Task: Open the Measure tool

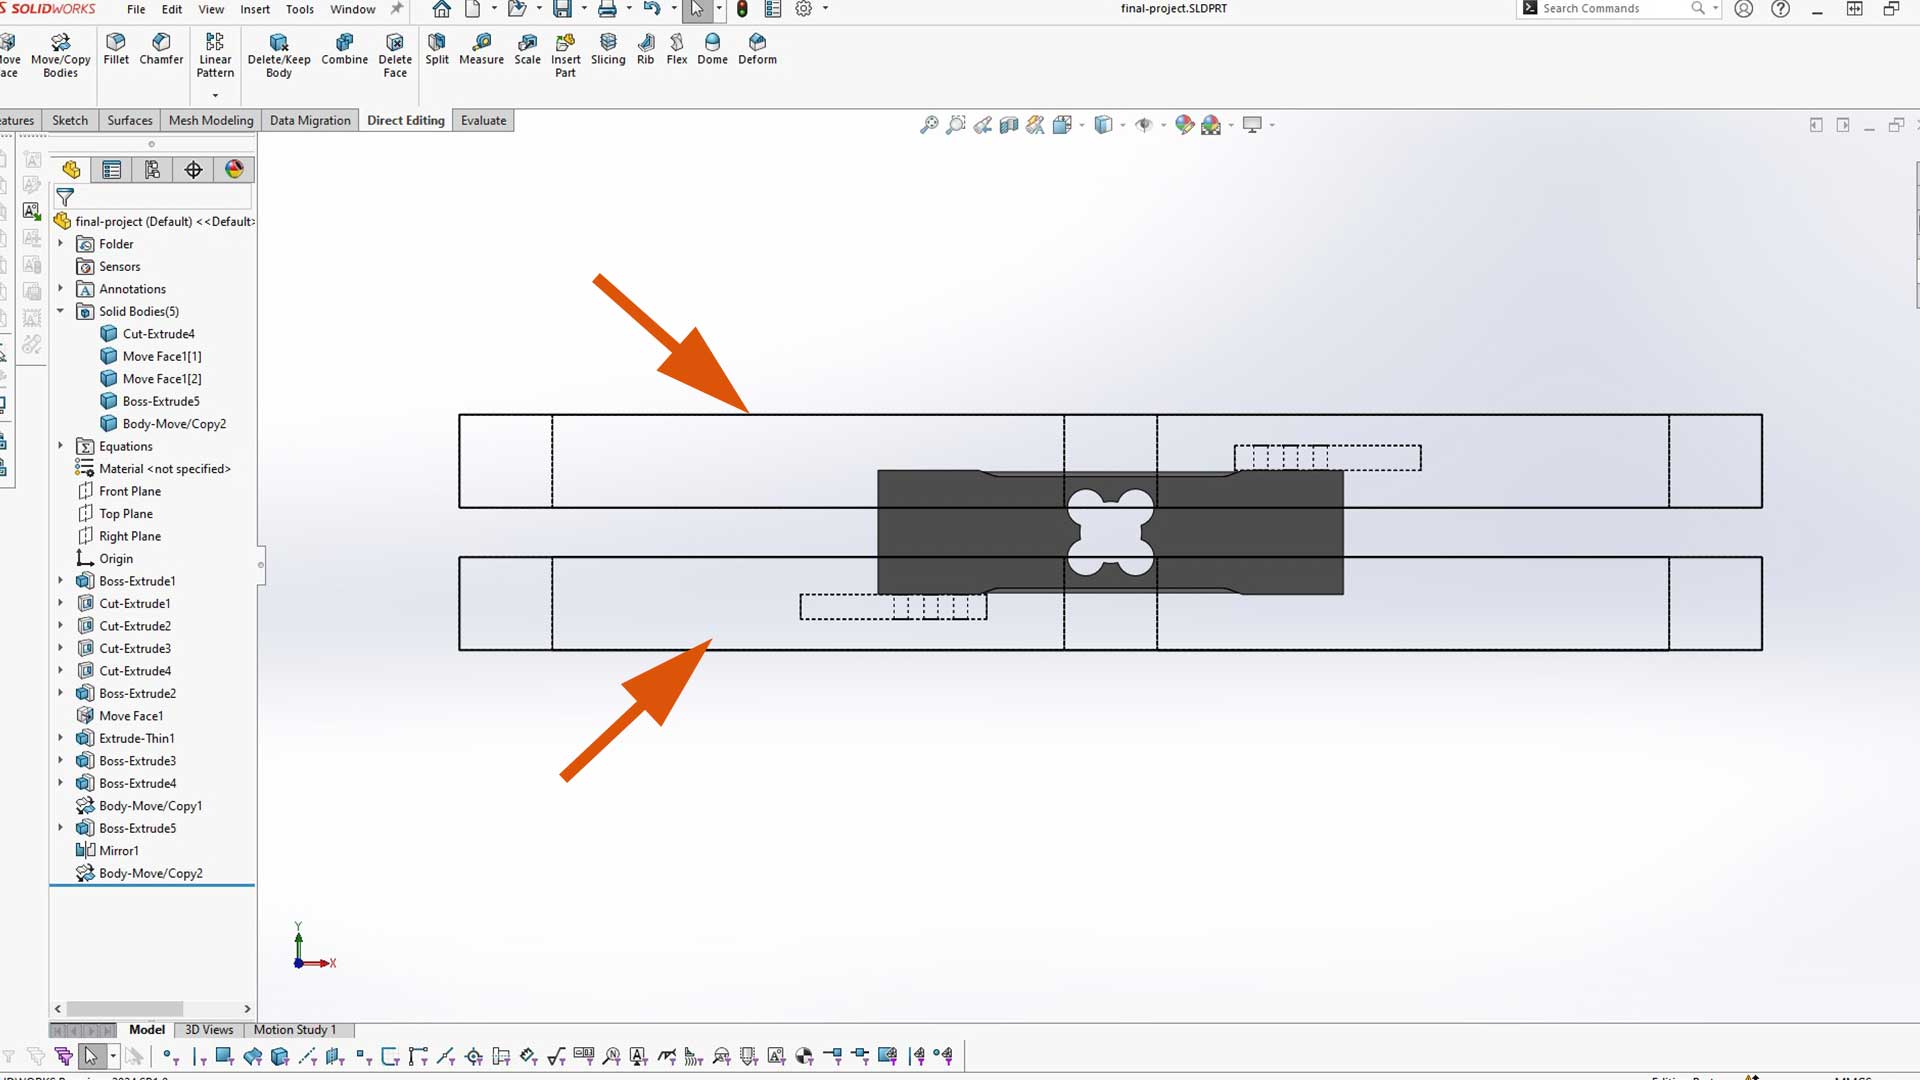Action: 481,49
